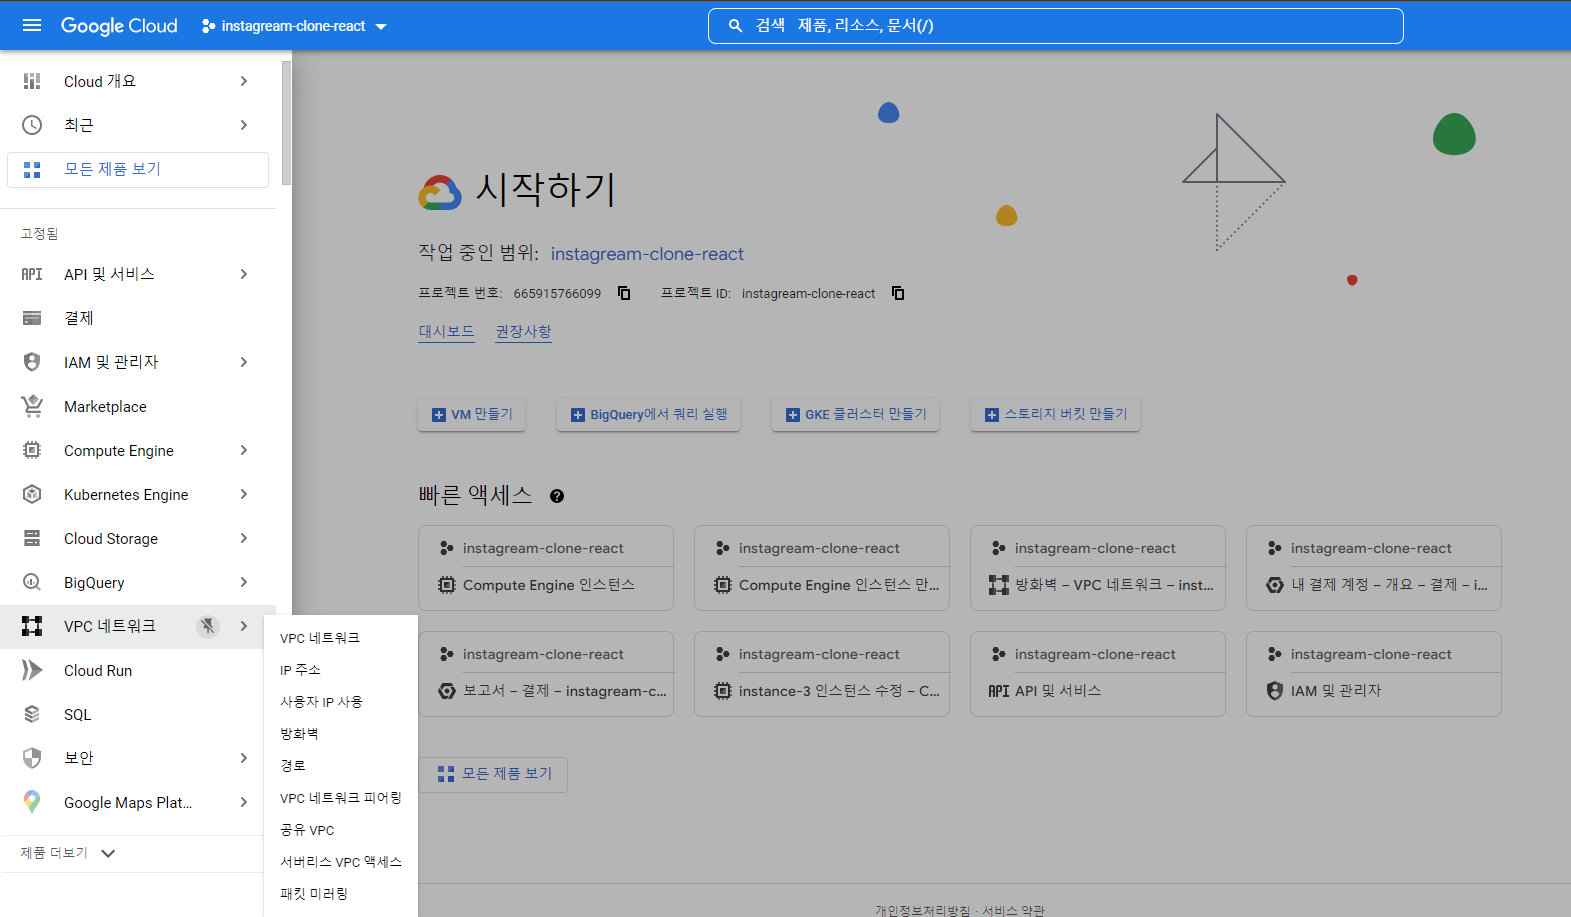Open IAM 및 관리자 quick access card

point(1374,674)
